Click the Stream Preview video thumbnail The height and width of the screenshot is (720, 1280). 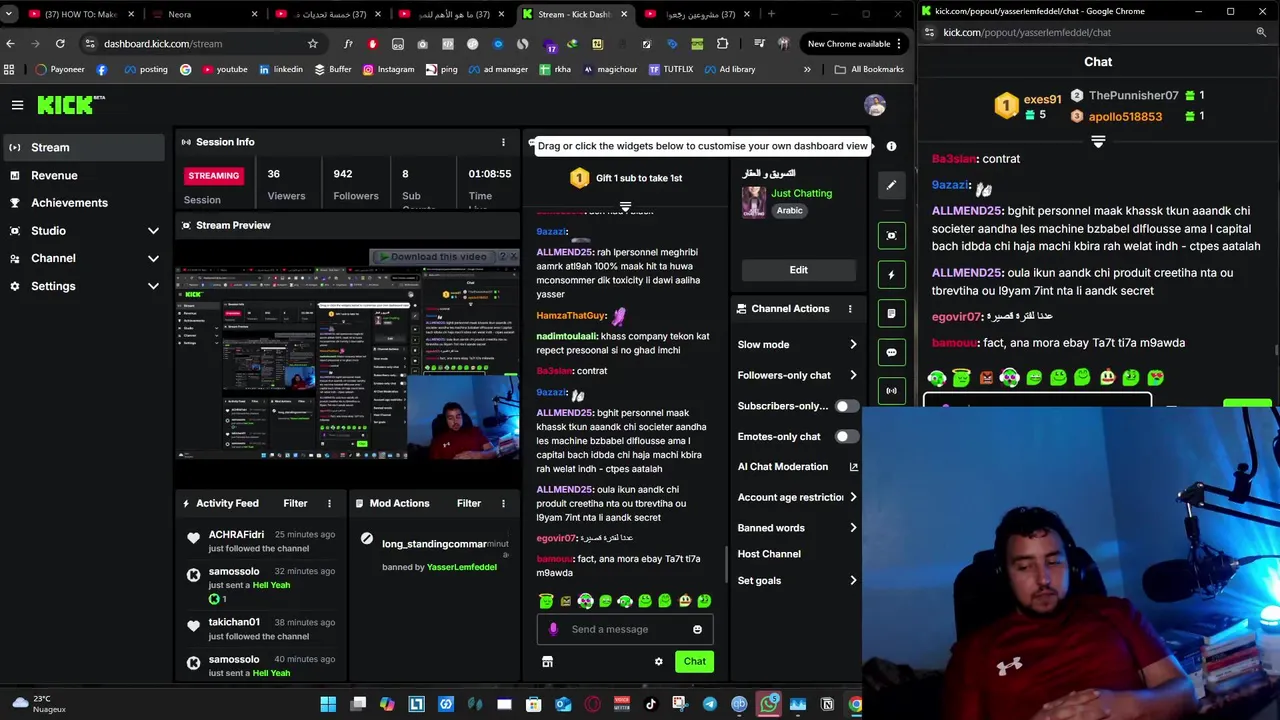point(348,352)
